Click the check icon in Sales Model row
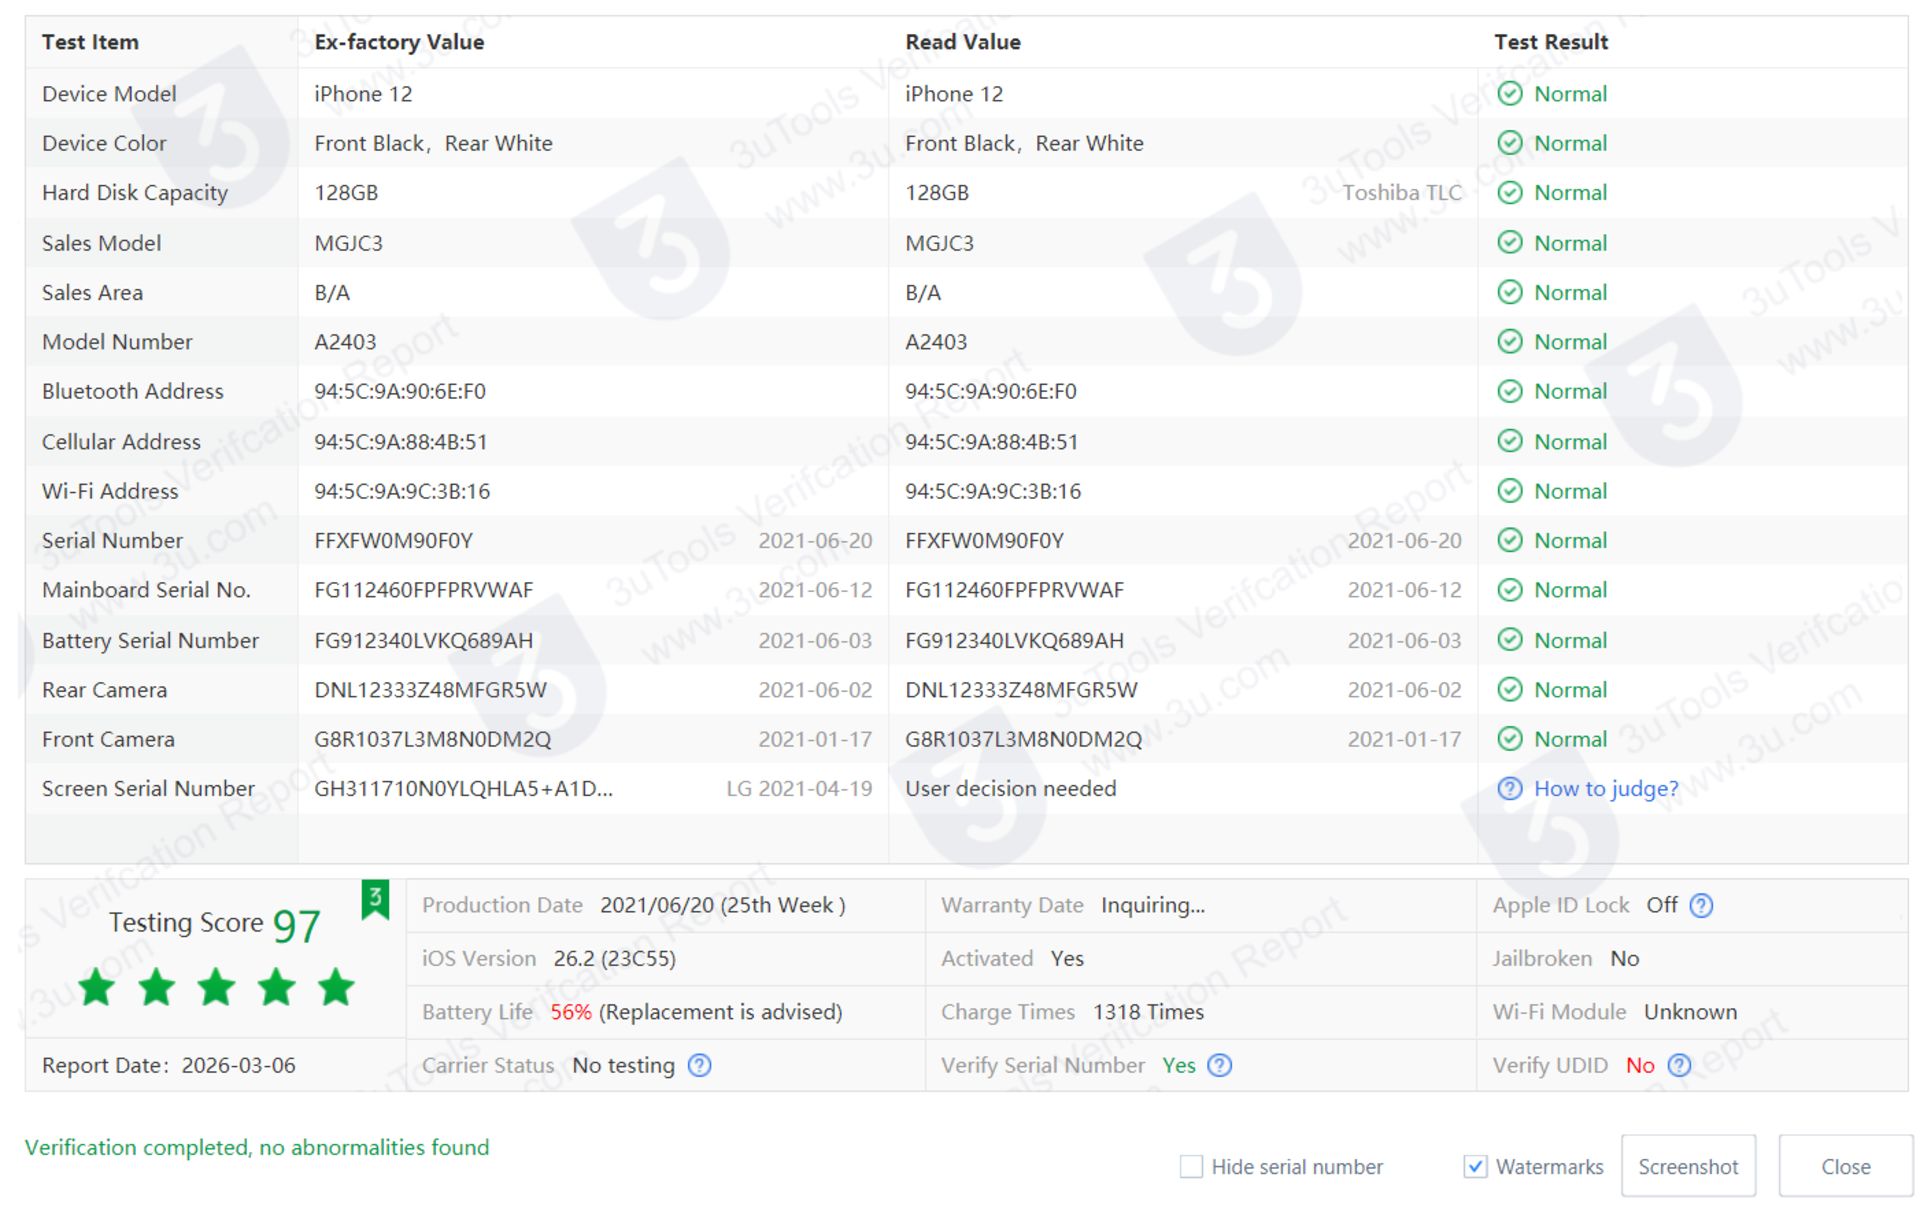The image size is (1920, 1207). click(1509, 243)
